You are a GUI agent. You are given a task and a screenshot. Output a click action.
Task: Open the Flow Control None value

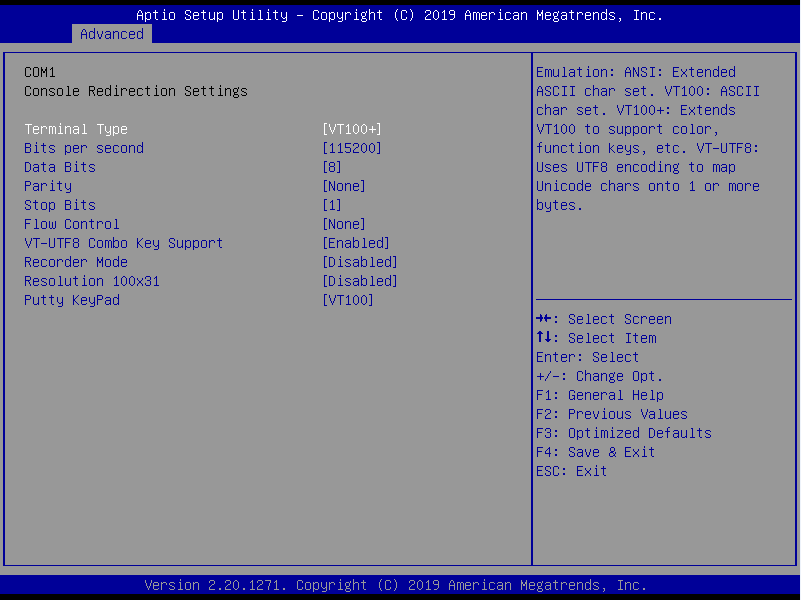tap(344, 224)
